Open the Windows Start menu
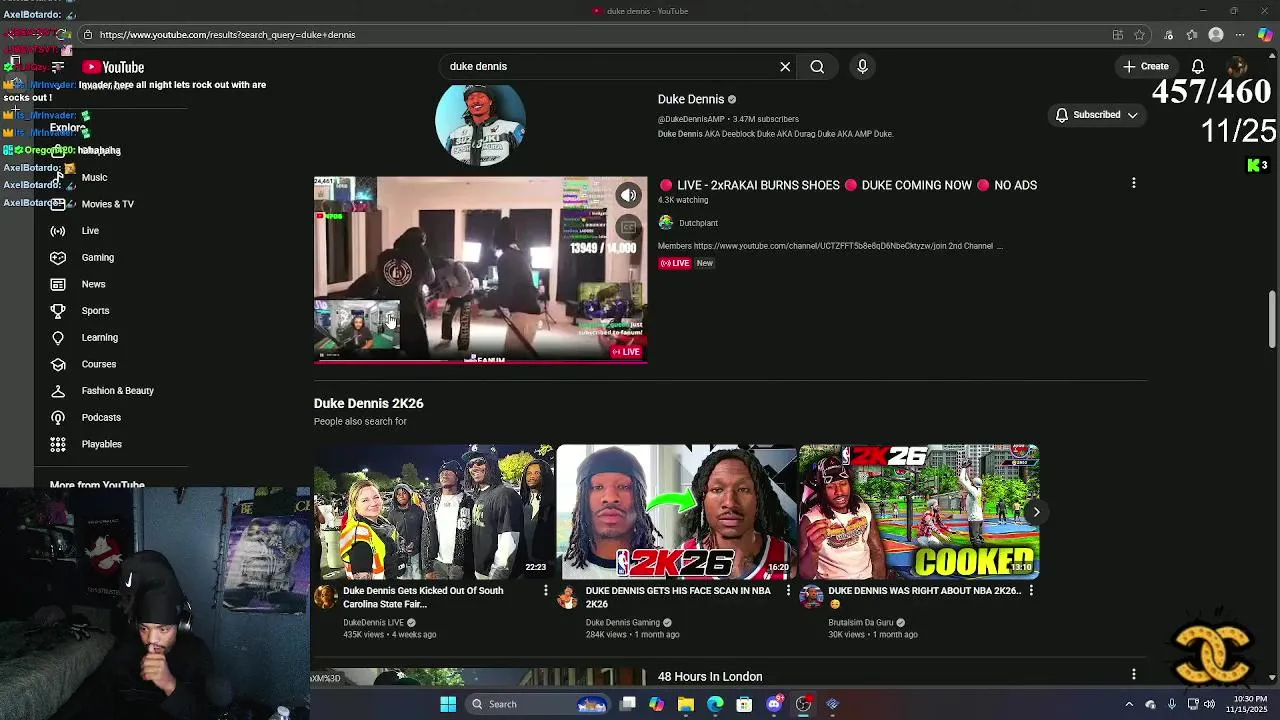The image size is (1280, 720). (x=448, y=704)
